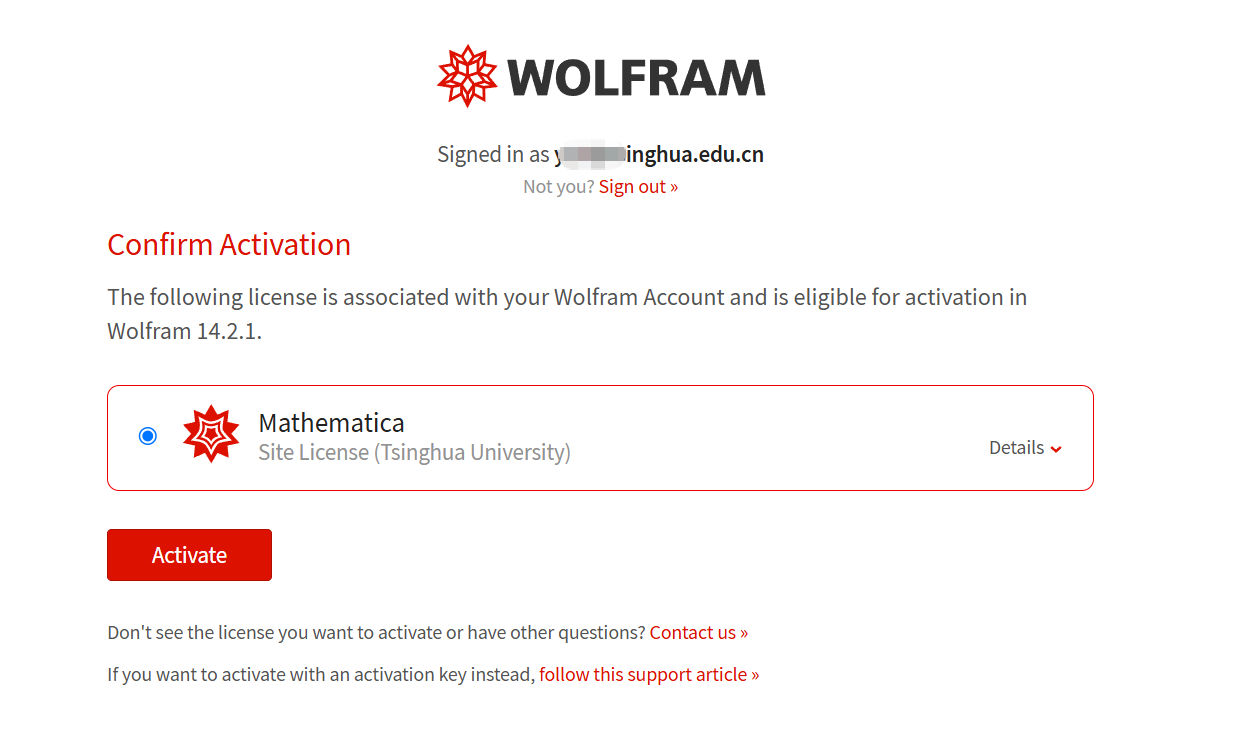Click the Wolfram spikey logo icon
The height and width of the screenshot is (735, 1251).
click(467, 76)
